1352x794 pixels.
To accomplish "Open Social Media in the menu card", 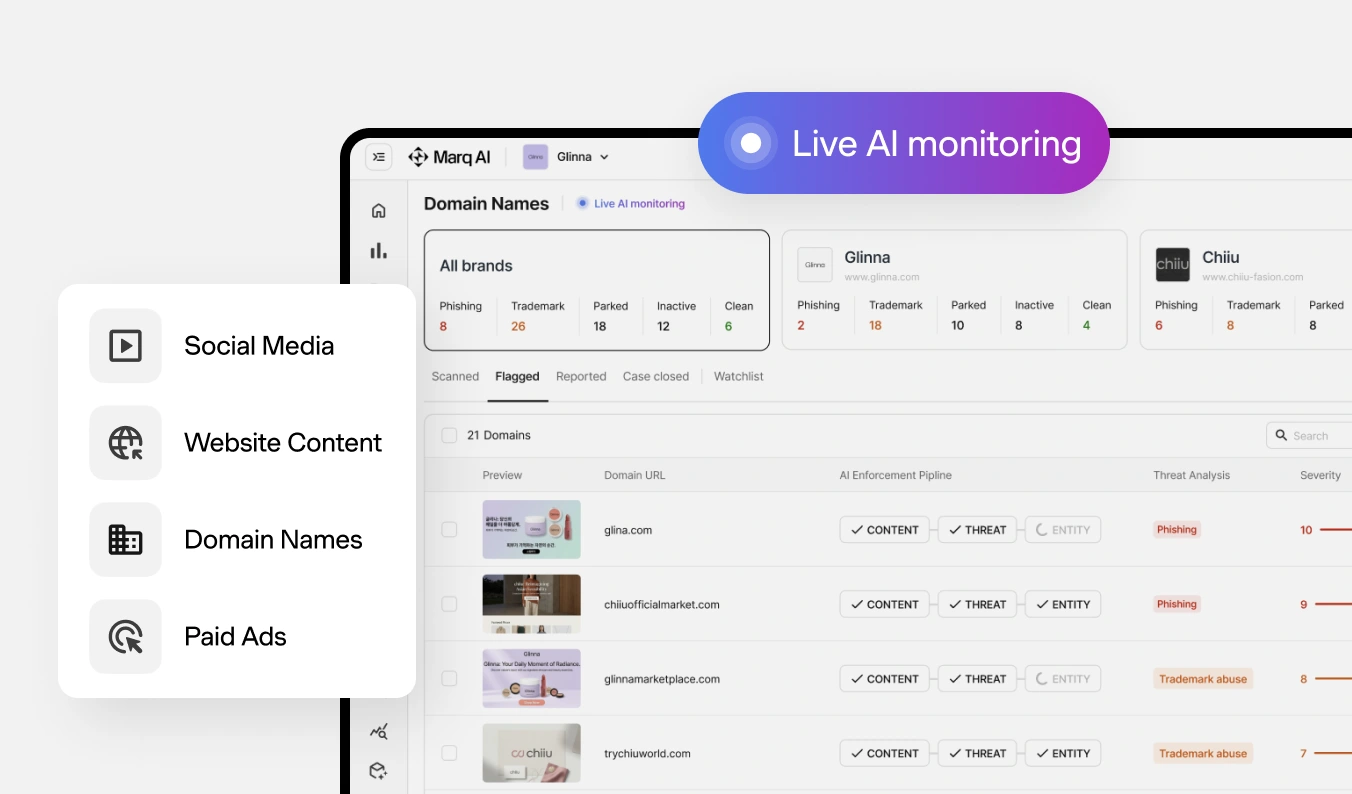I will (237, 346).
